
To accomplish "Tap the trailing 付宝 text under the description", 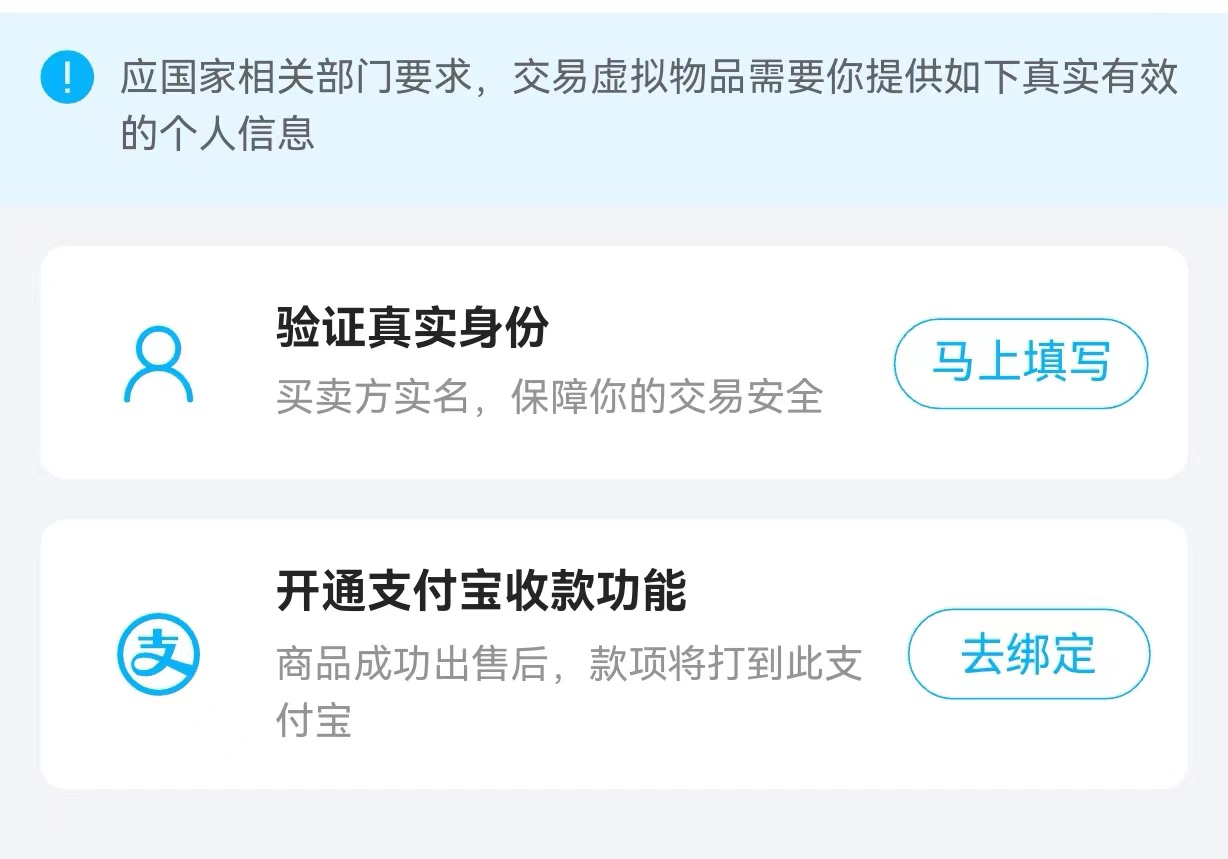I will (314, 720).
